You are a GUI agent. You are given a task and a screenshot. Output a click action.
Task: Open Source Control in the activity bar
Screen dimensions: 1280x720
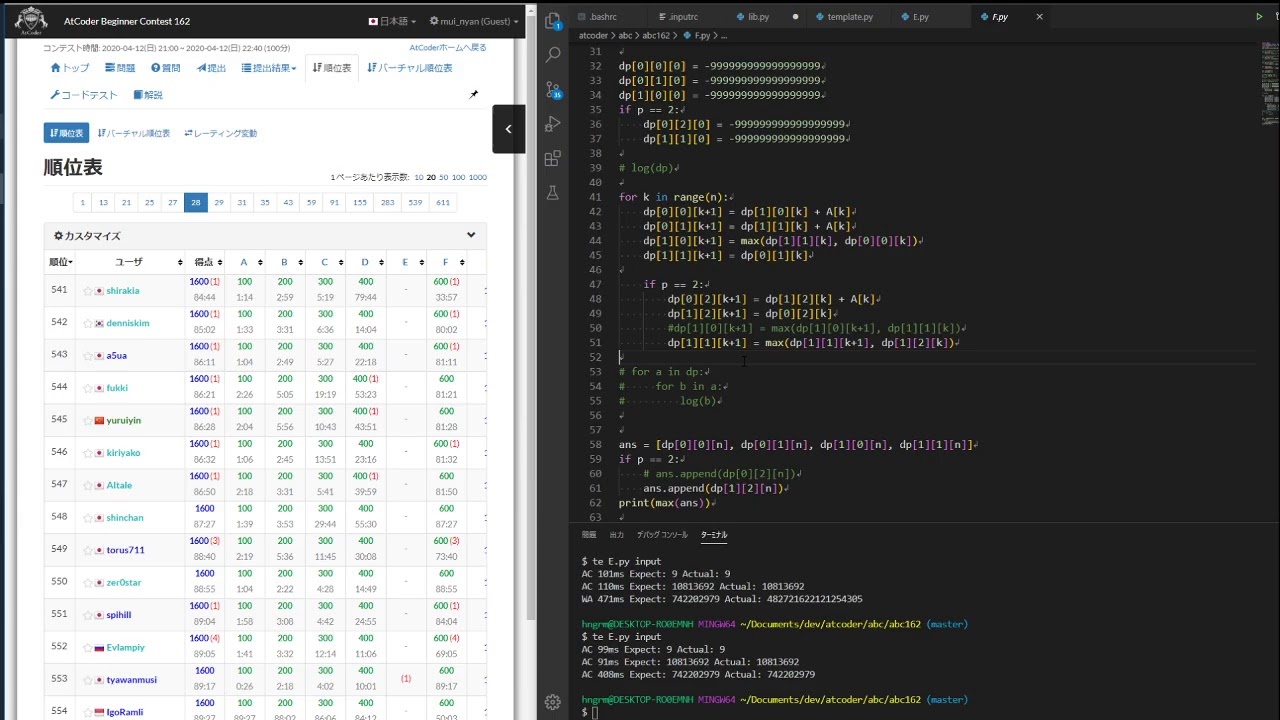[553, 90]
